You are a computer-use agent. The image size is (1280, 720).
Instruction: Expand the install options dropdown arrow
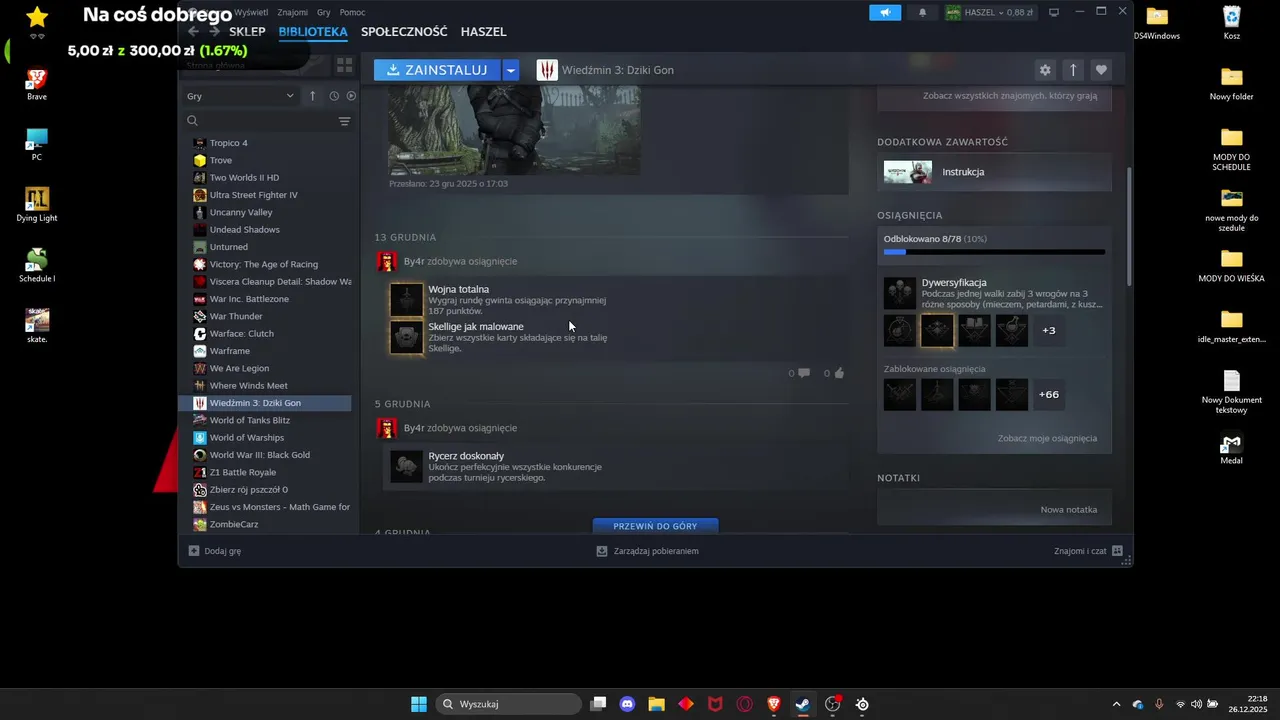tap(511, 70)
